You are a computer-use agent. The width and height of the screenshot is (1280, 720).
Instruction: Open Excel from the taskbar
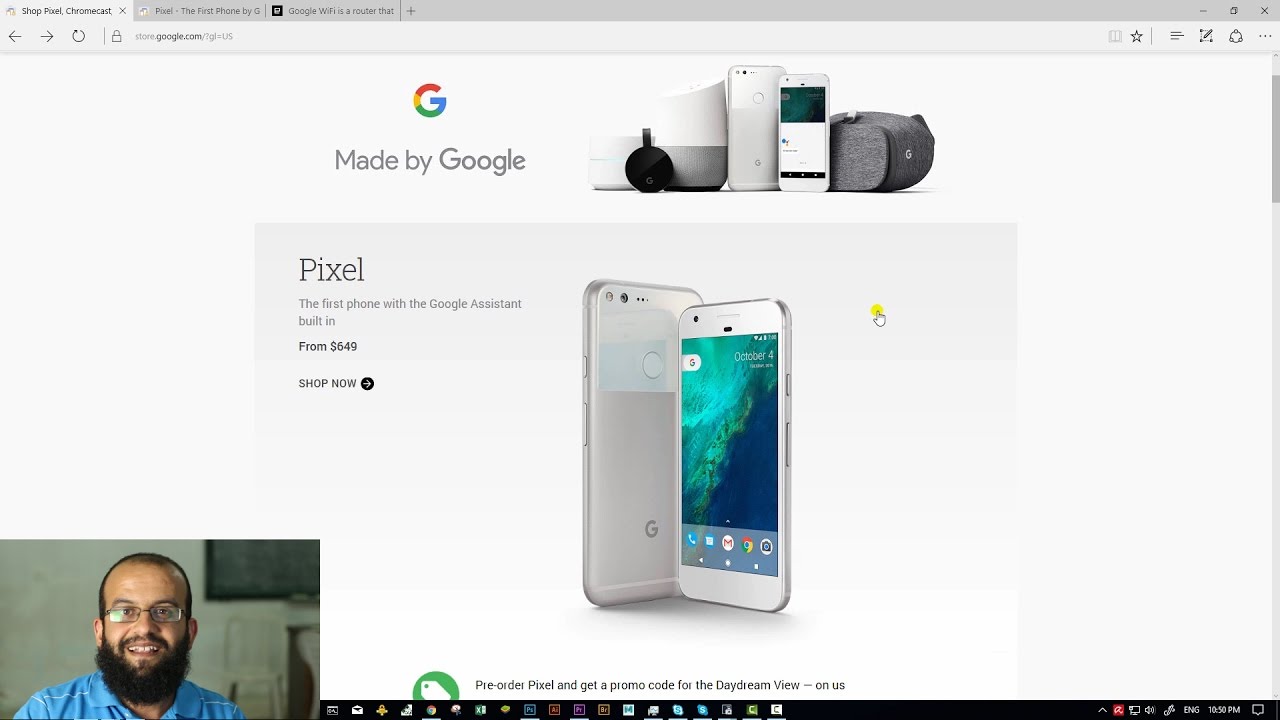pos(480,710)
